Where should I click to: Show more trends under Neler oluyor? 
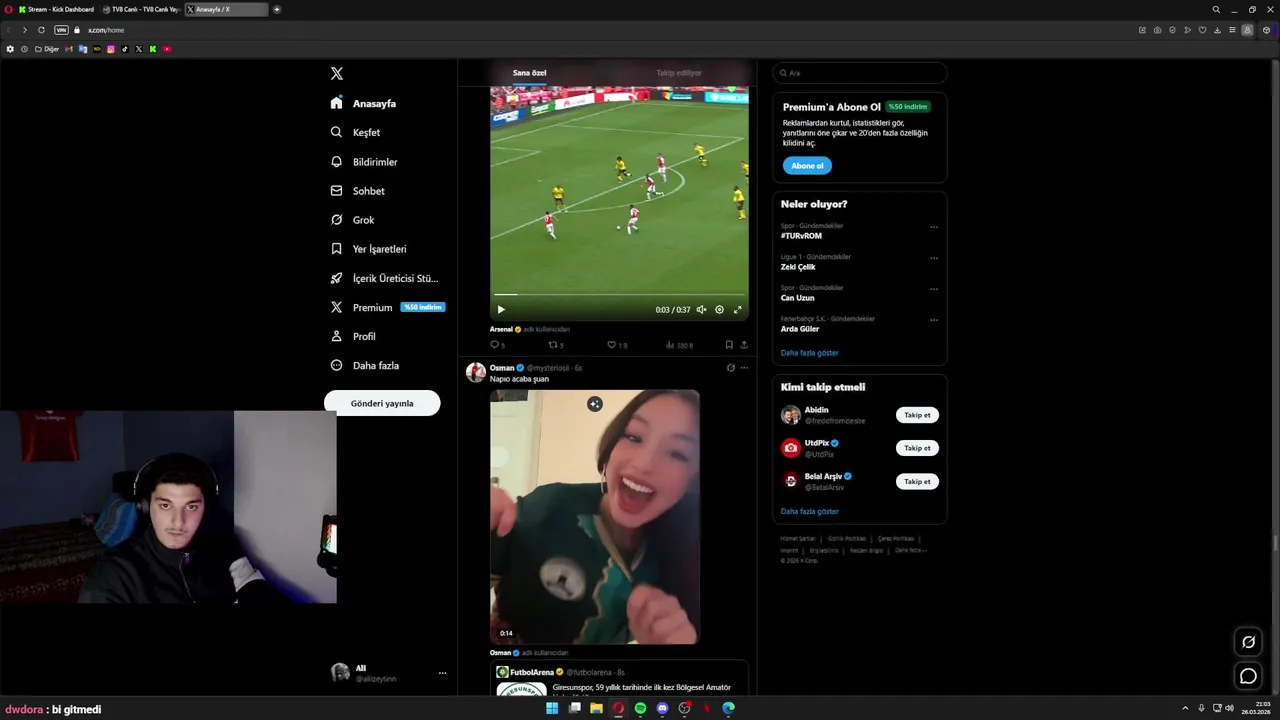click(809, 353)
